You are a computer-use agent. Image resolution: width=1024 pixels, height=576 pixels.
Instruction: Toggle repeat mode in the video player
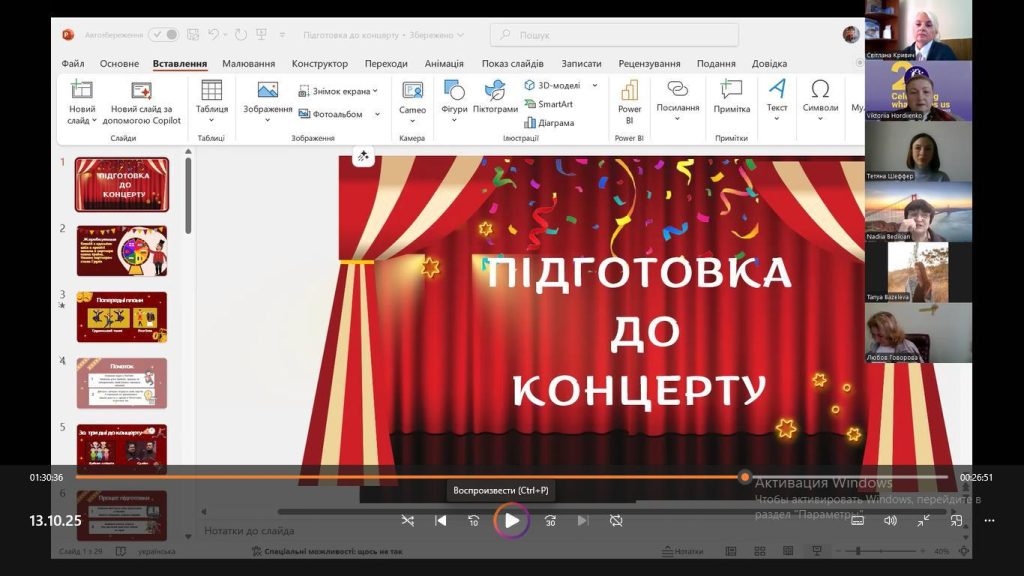point(616,520)
